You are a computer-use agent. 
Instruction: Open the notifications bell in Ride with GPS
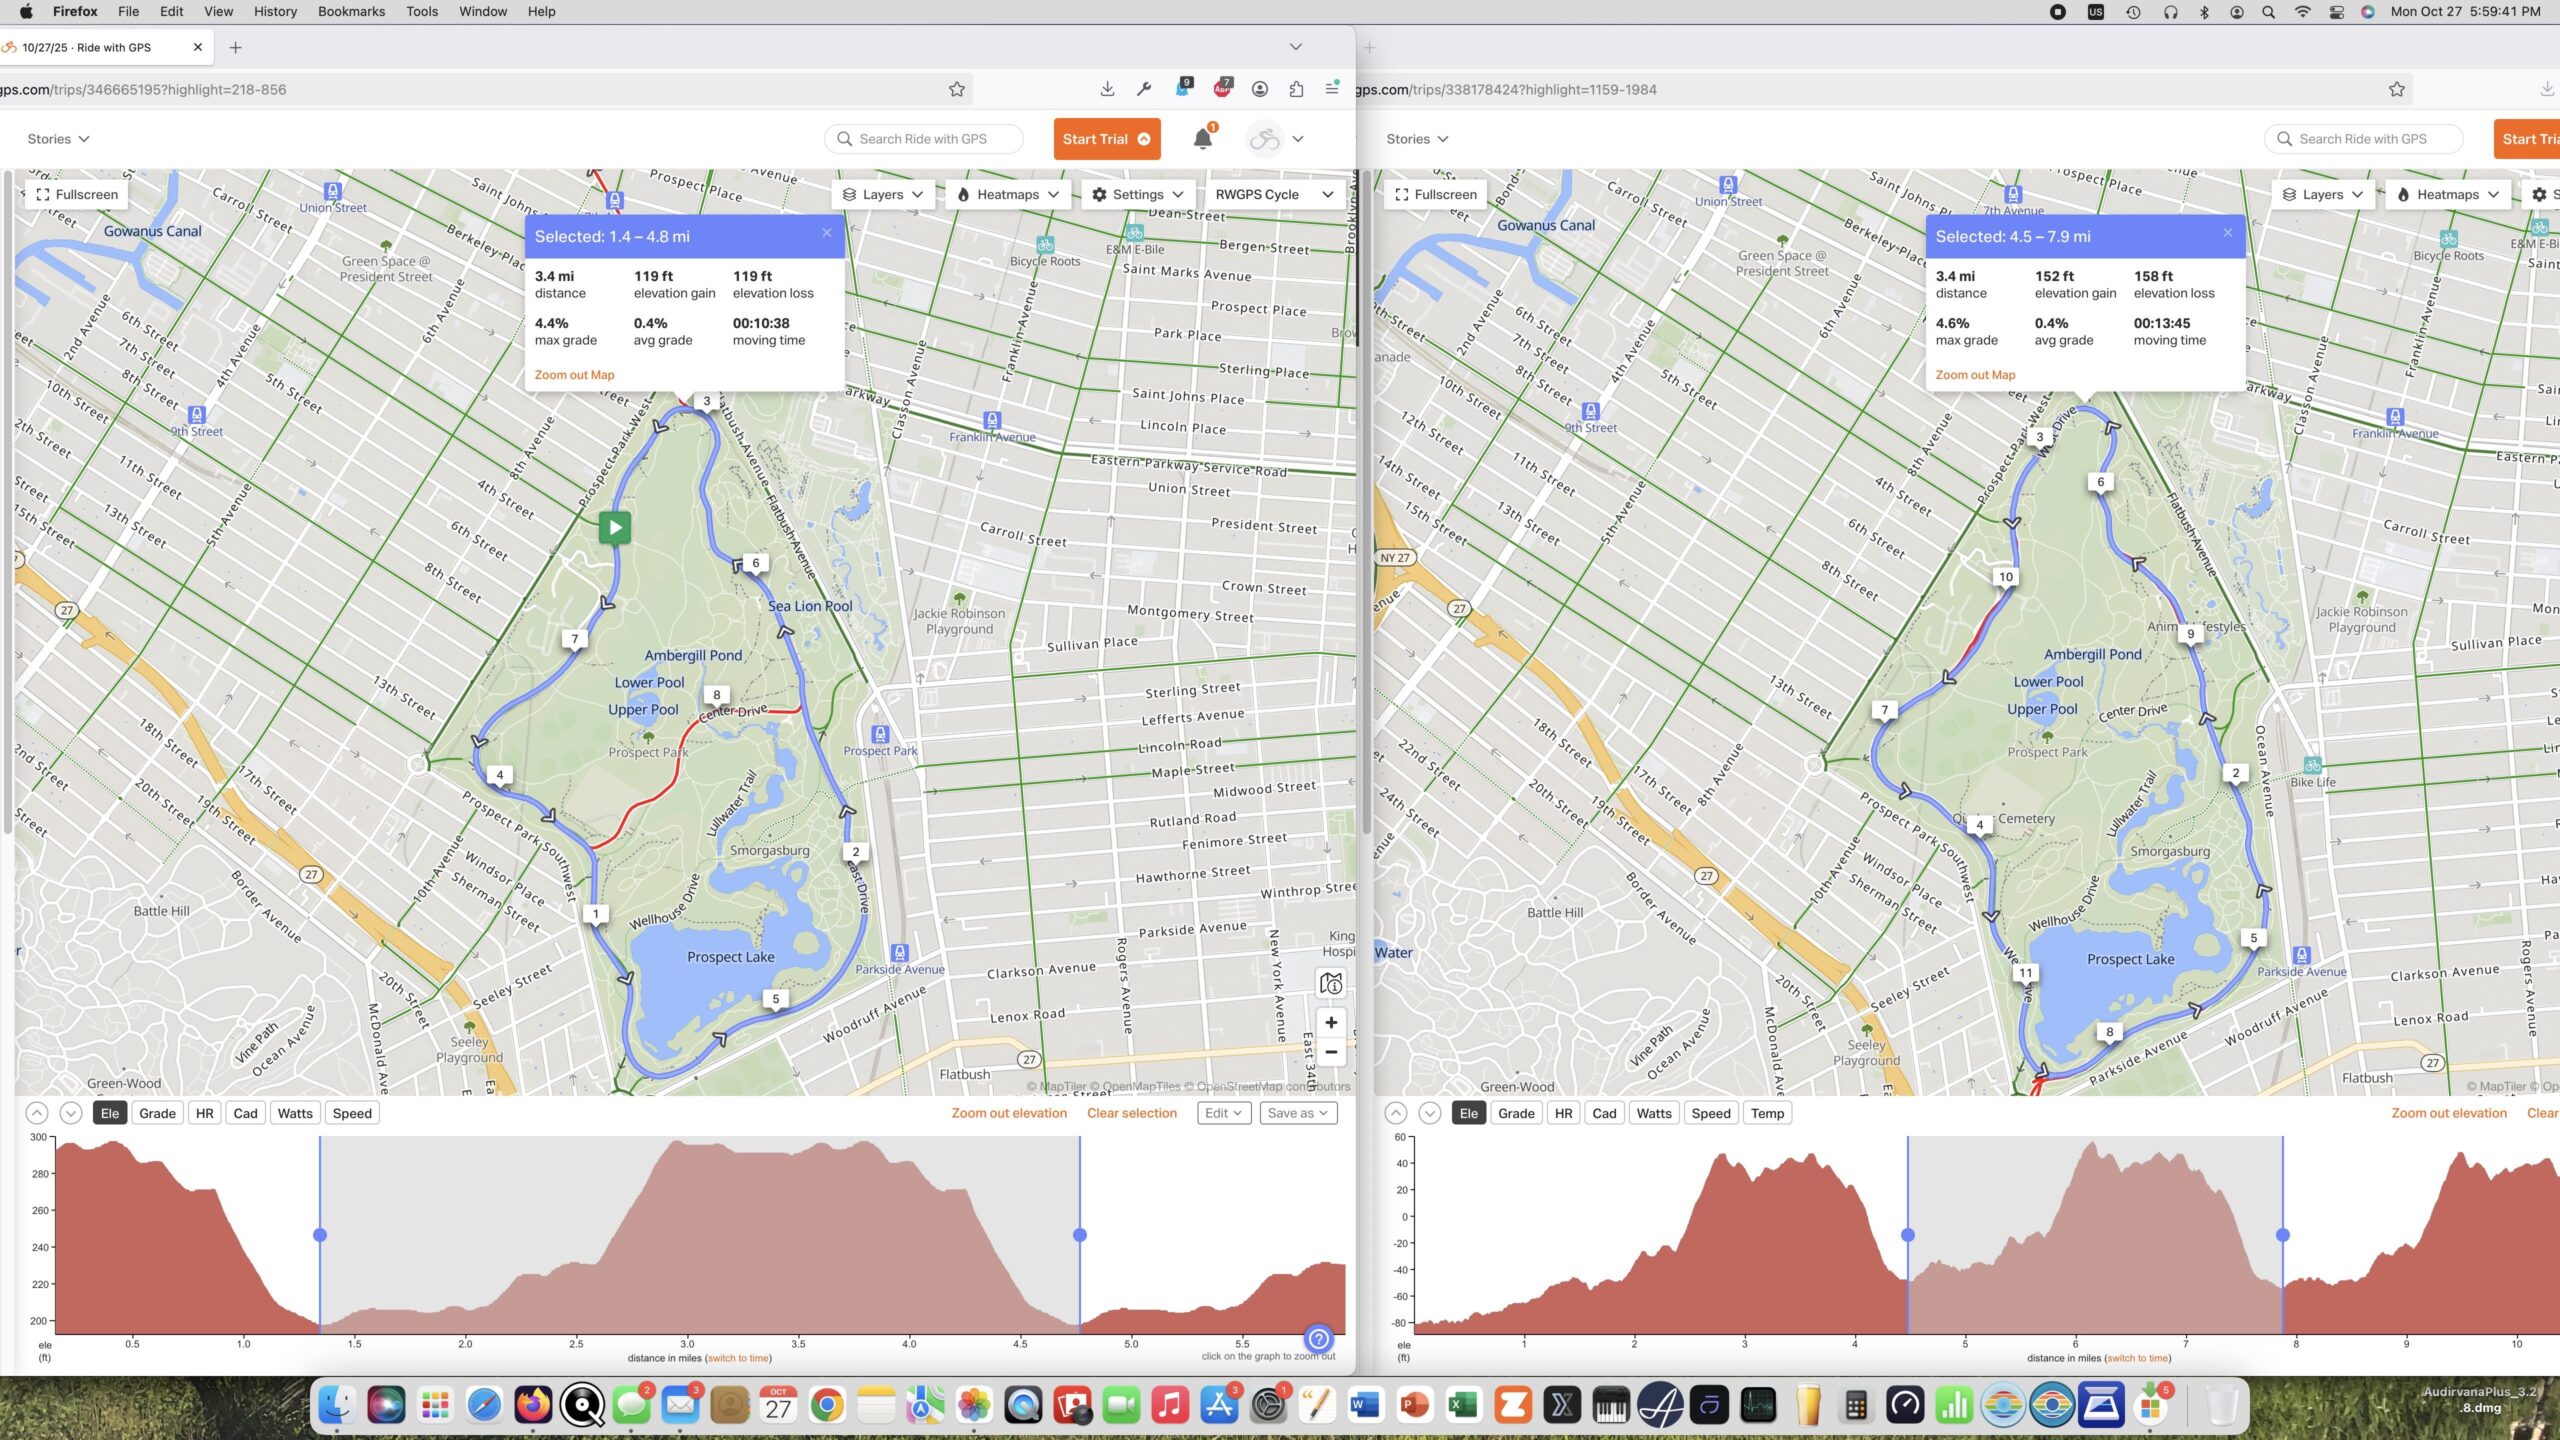[x=1203, y=139]
